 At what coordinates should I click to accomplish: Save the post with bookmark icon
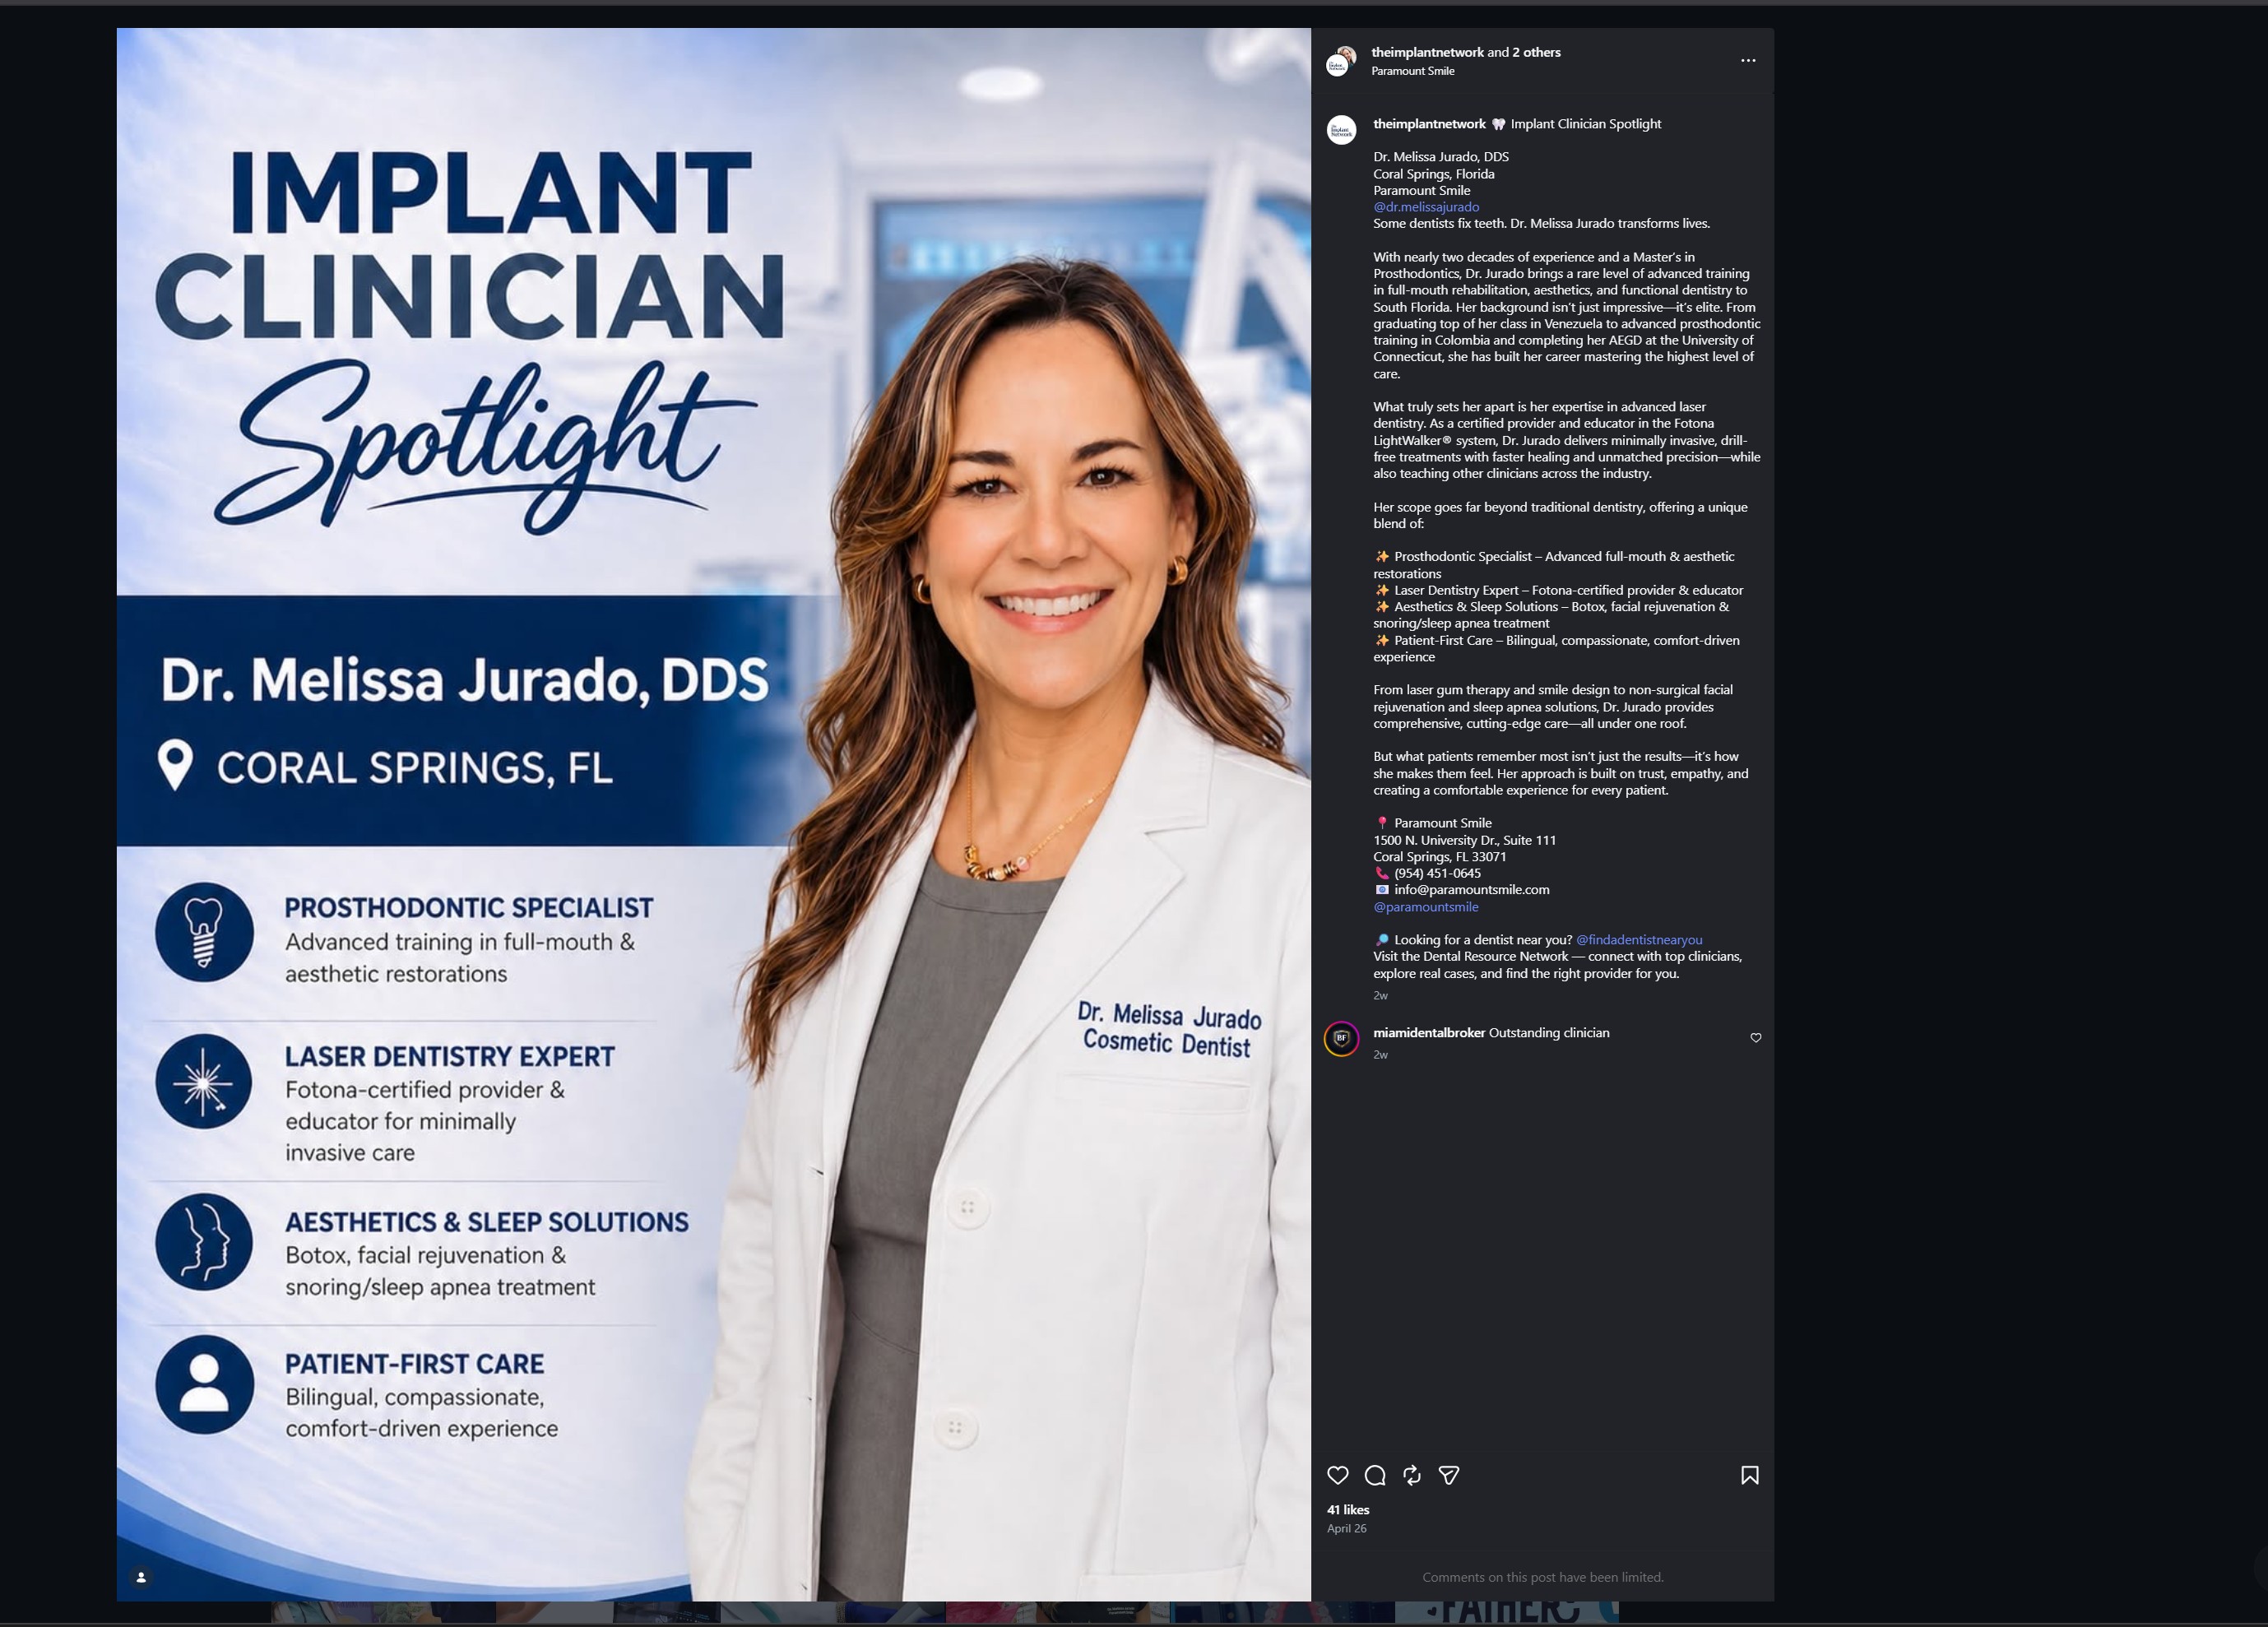click(1750, 1475)
